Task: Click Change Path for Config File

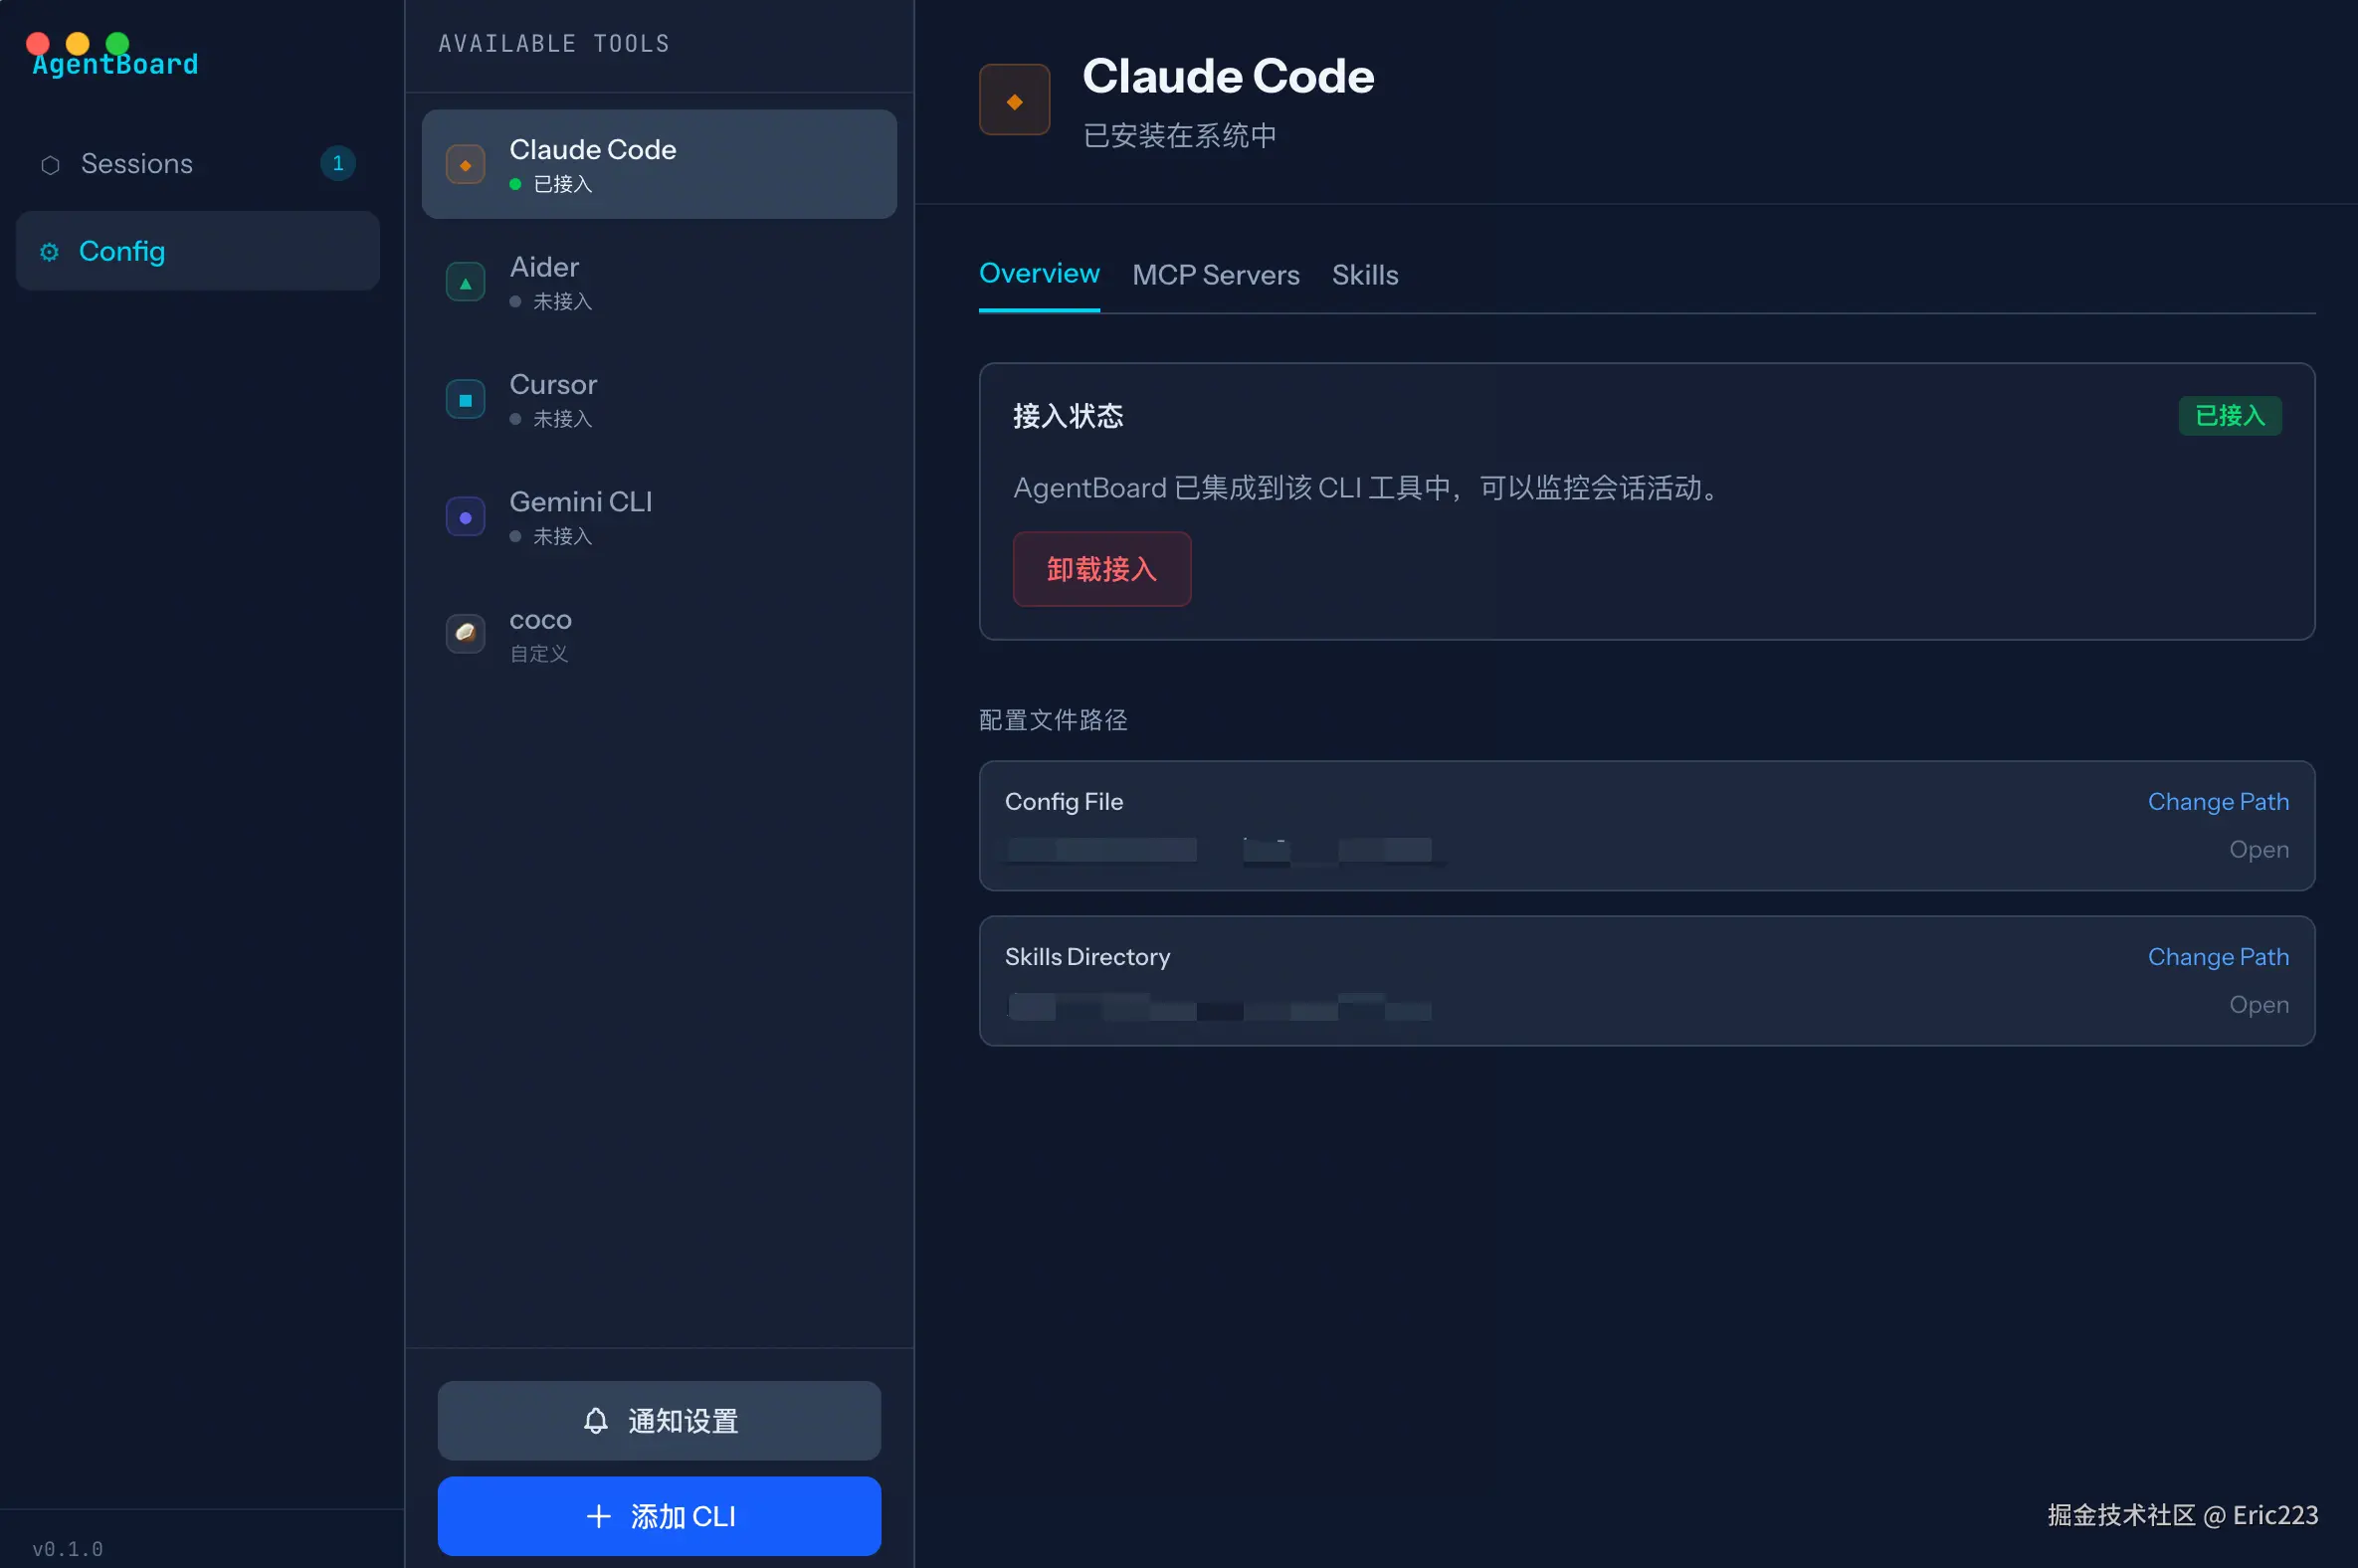Action: tap(2217, 802)
